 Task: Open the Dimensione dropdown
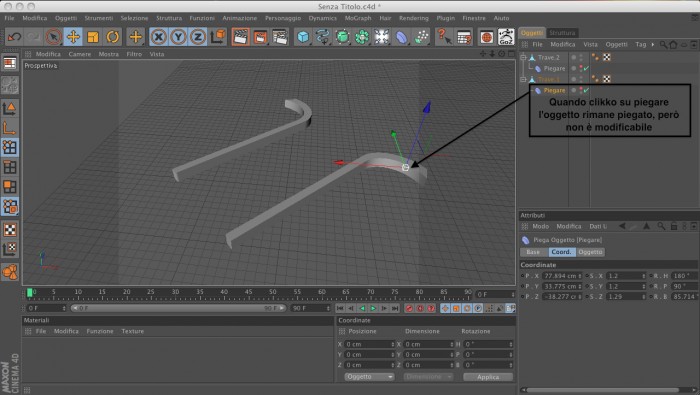(428, 377)
